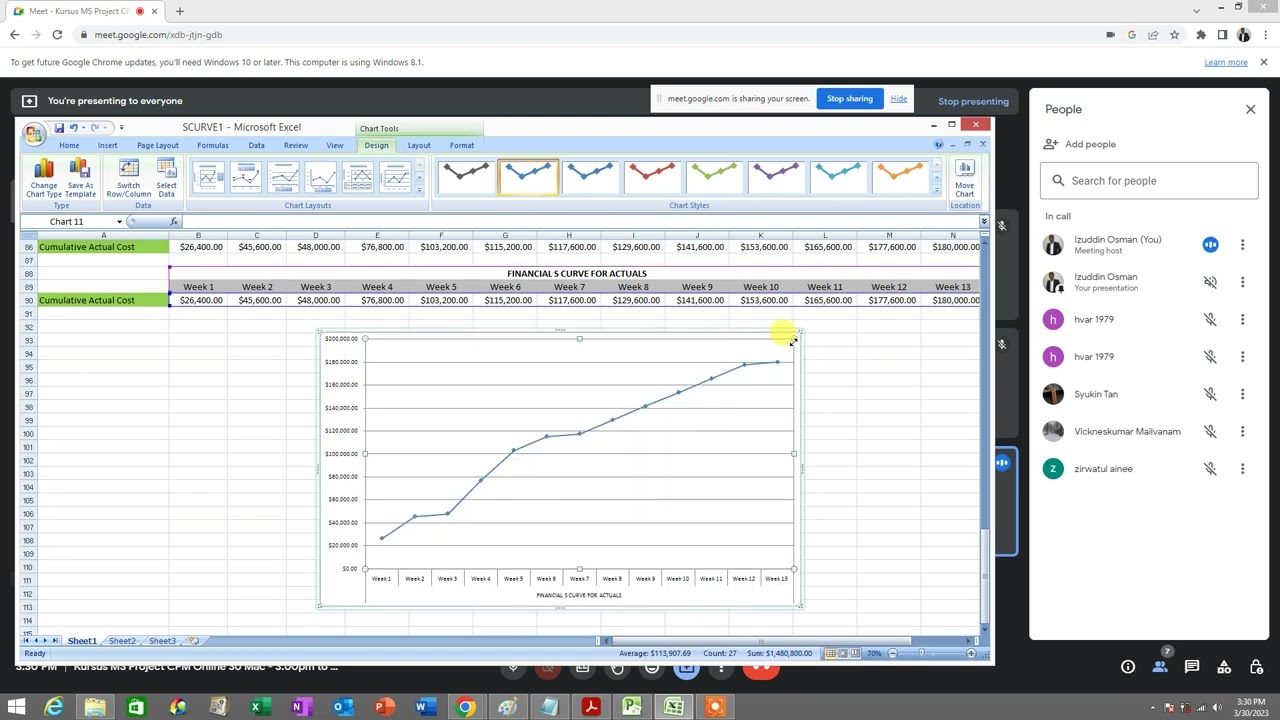Image resolution: width=1280 pixels, height=720 pixels.
Task: Dismiss the Chrome update notification bar
Action: tap(1264, 62)
